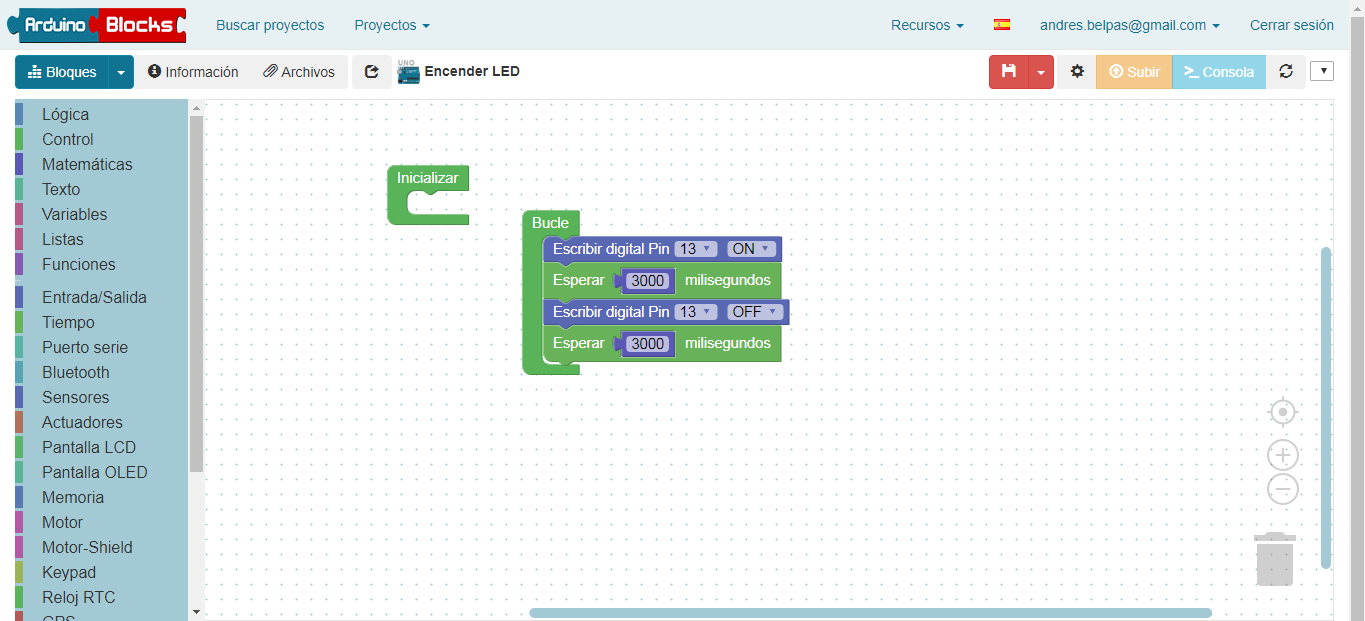
Task: Click the trash can icon
Action: (1275, 559)
